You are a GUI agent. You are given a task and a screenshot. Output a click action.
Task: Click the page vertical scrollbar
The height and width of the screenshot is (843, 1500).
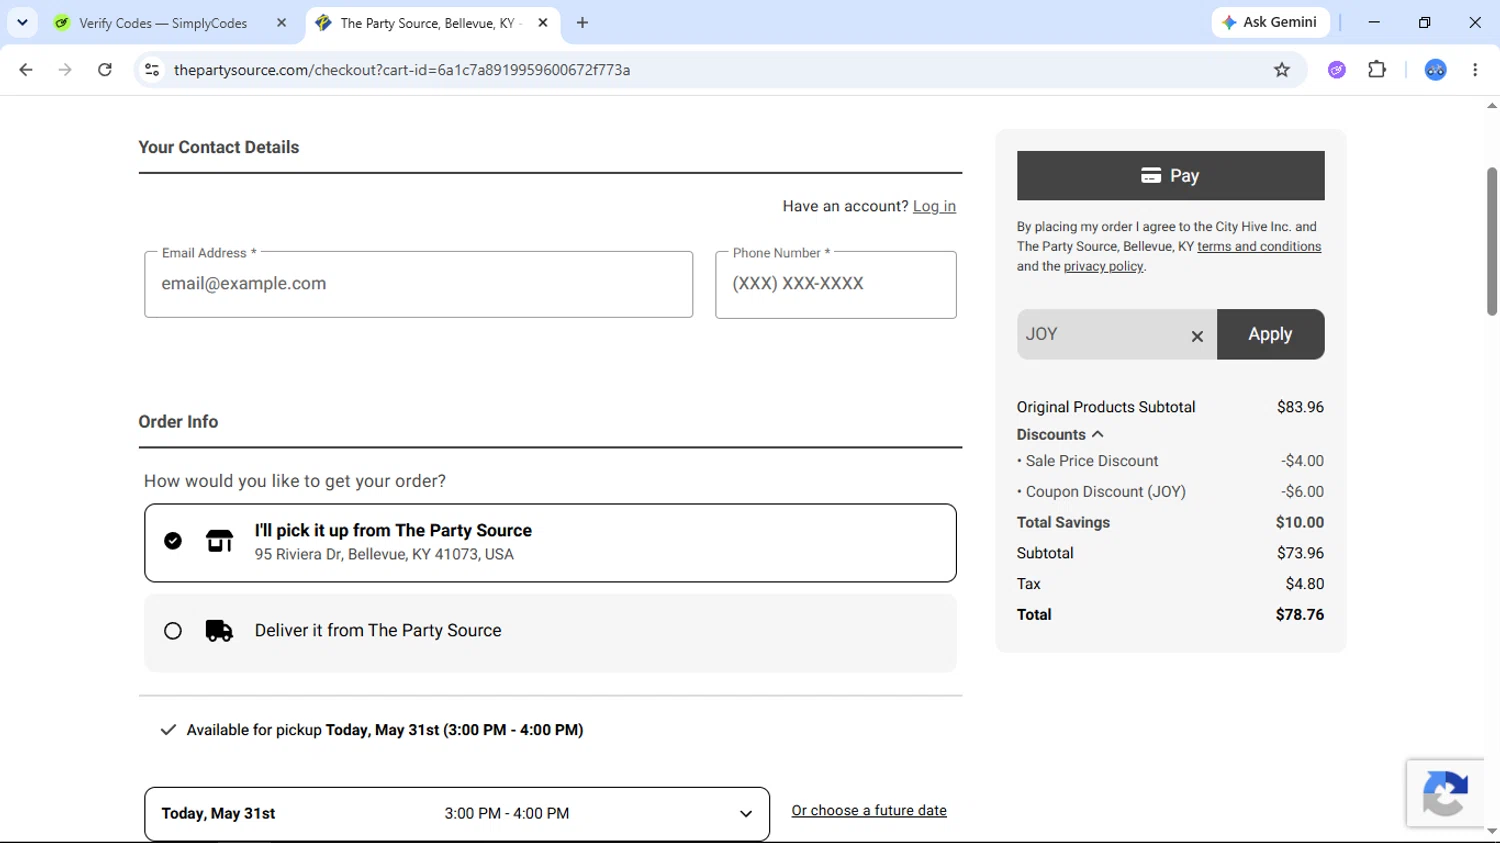point(1492,242)
